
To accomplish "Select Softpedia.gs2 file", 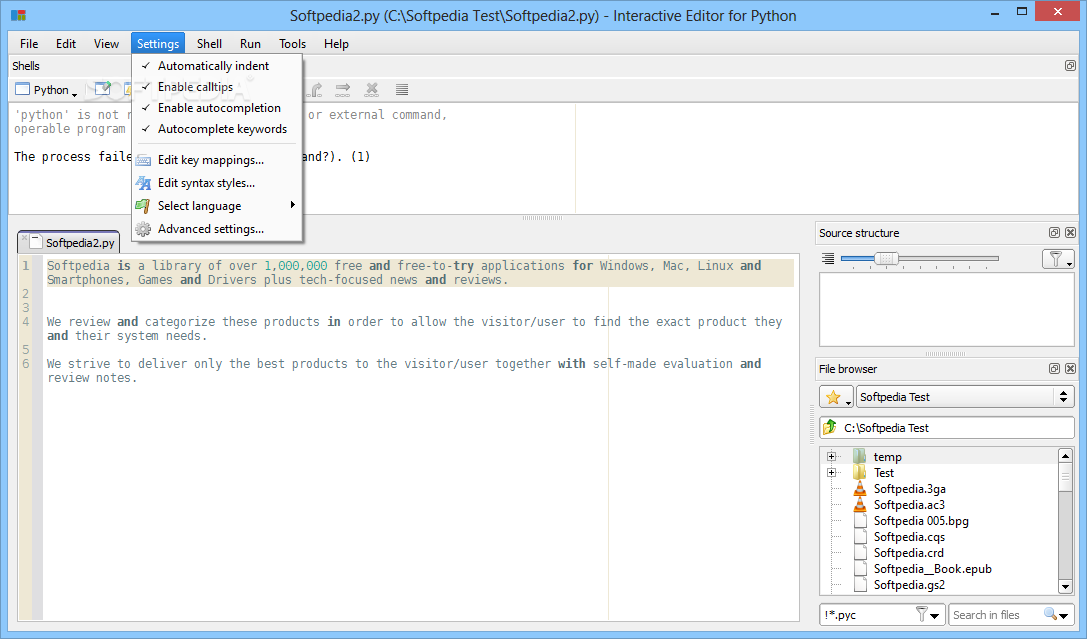I will pyautogui.click(x=909, y=584).
